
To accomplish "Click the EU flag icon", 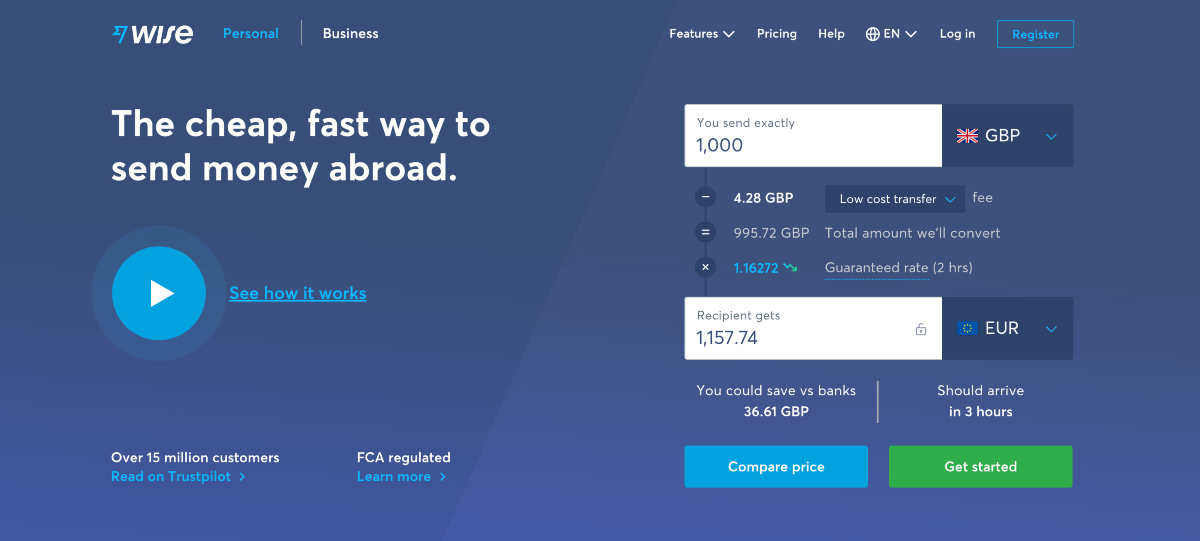I will [x=967, y=328].
